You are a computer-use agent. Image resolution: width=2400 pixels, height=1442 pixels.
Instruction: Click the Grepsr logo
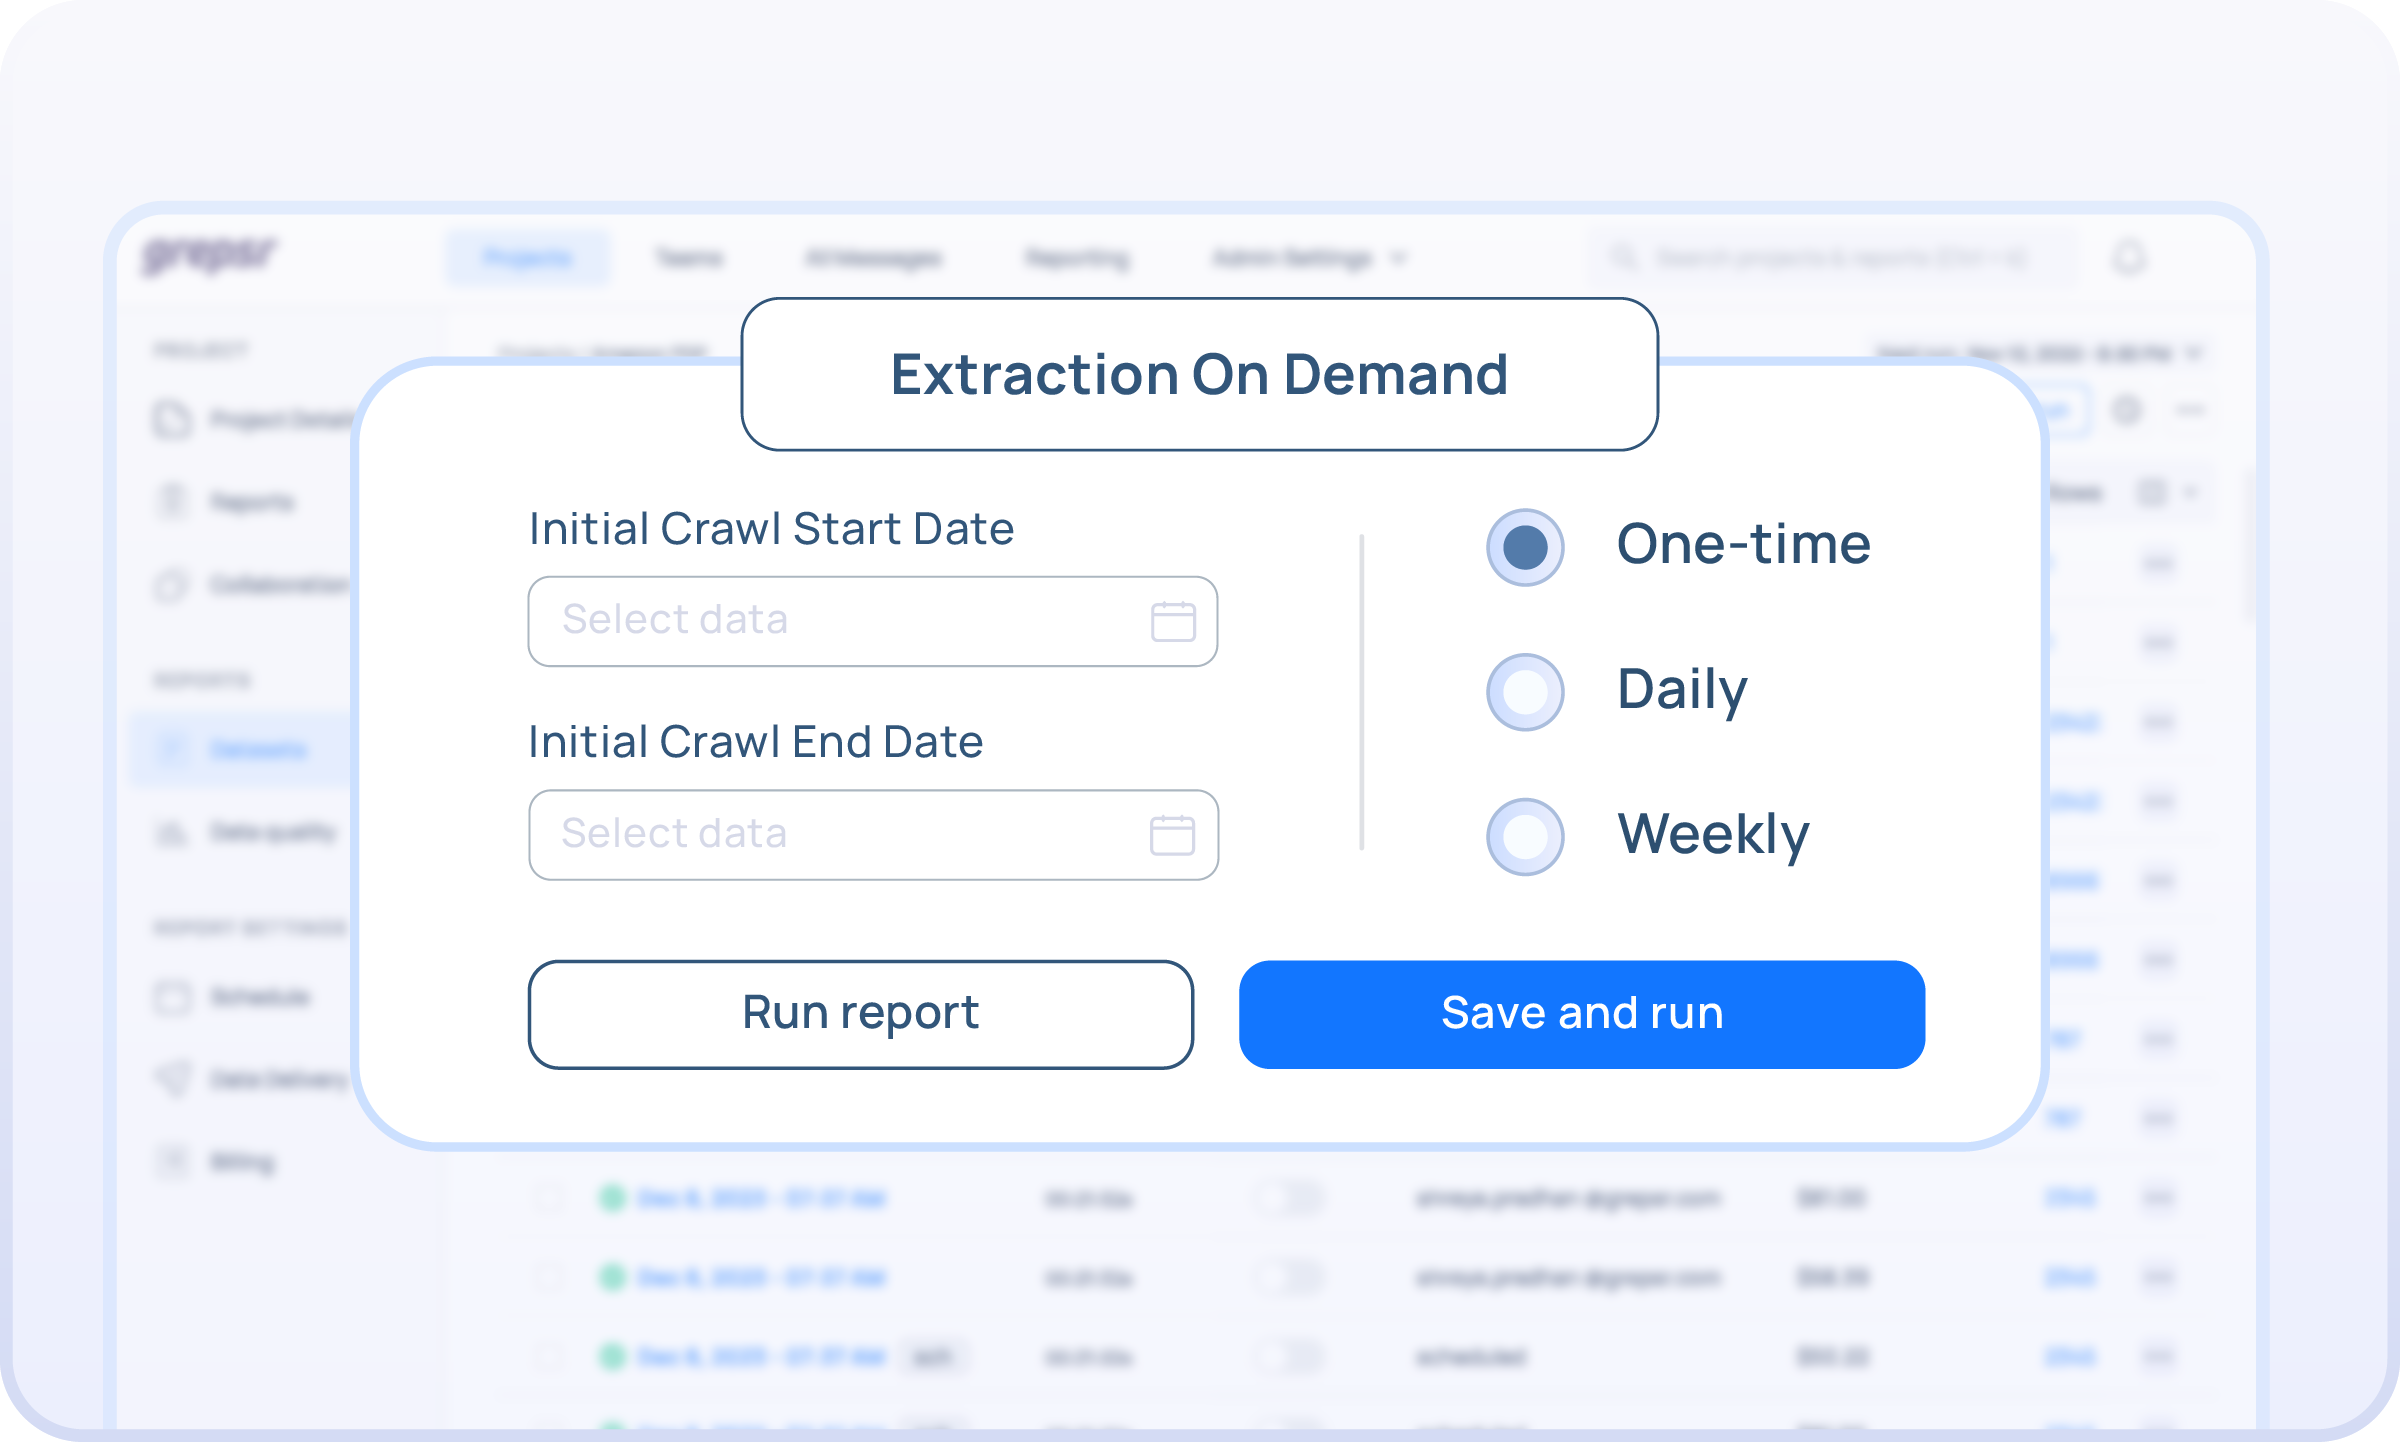coord(208,255)
